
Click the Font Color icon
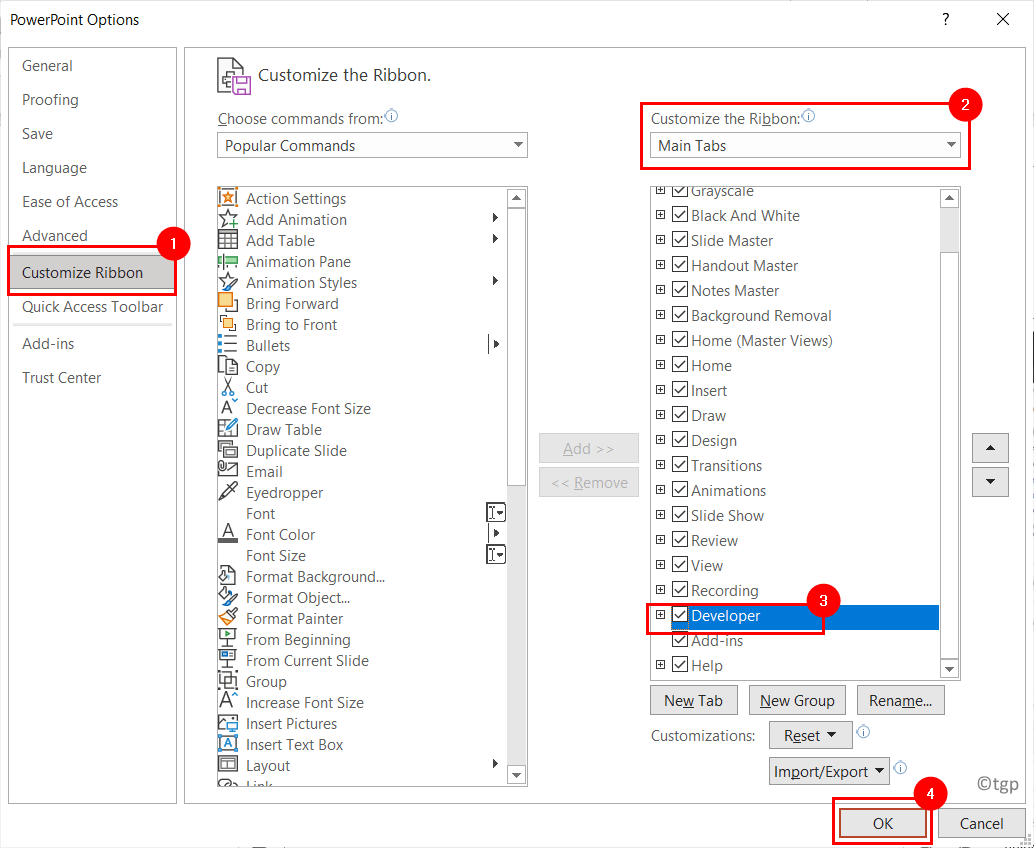(228, 533)
